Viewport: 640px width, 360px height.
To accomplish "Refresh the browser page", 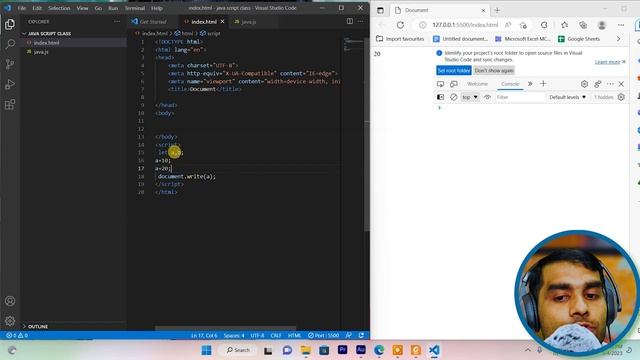I will [x=400, y=25].
